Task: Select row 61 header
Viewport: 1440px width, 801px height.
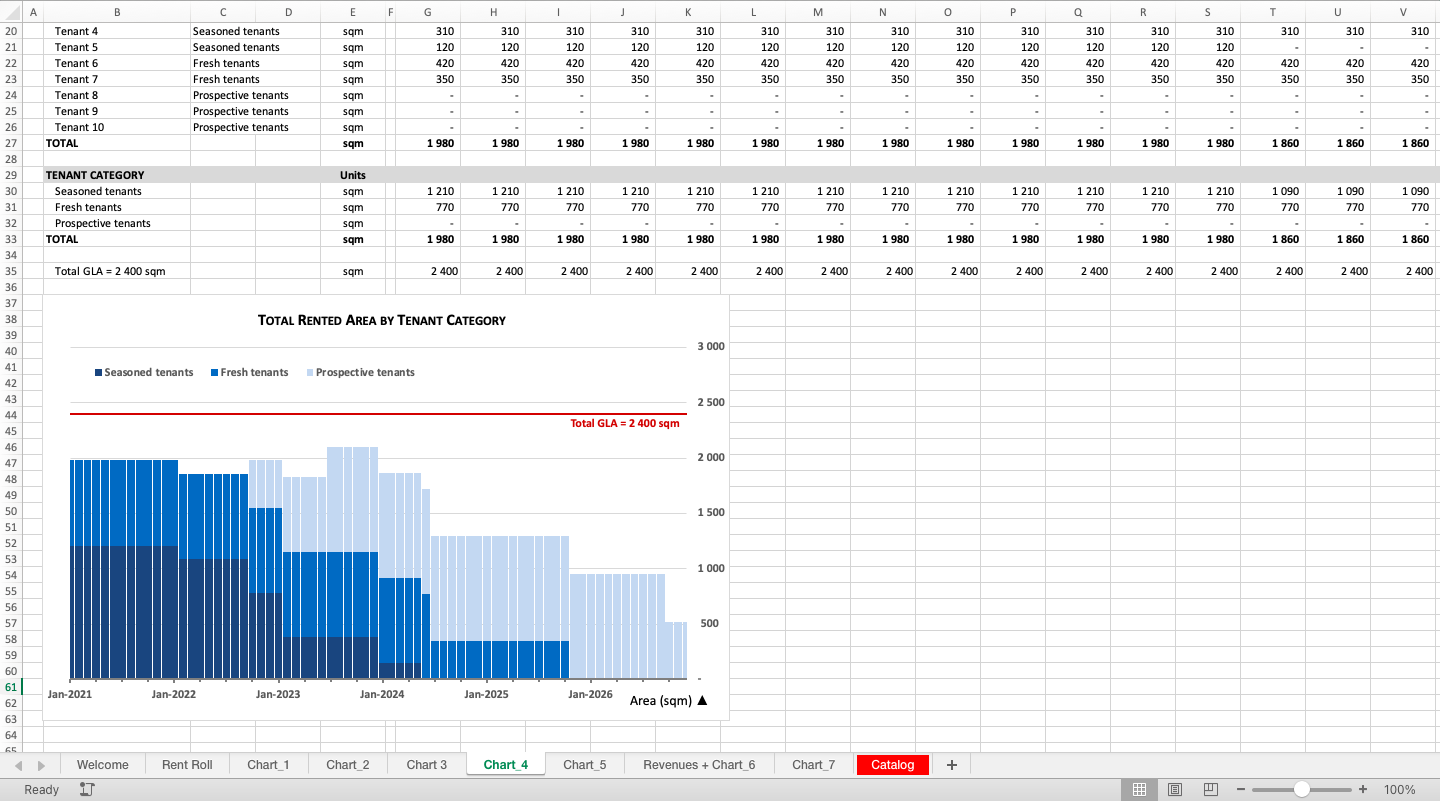Action: tap(11, 687)
